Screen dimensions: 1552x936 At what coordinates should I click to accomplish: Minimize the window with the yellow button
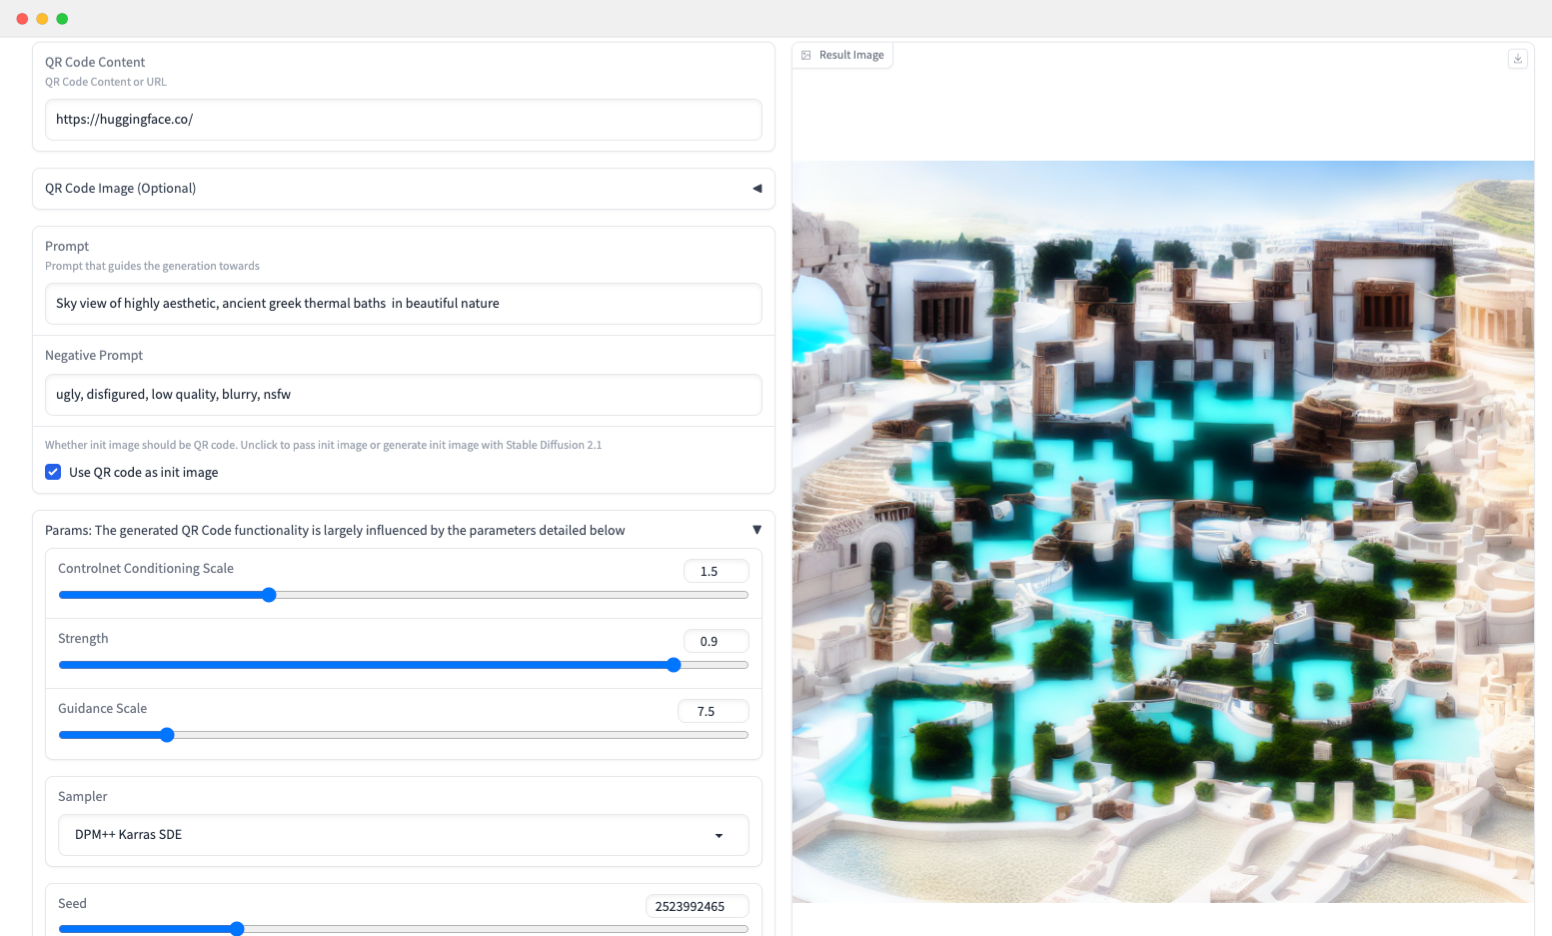42,19
